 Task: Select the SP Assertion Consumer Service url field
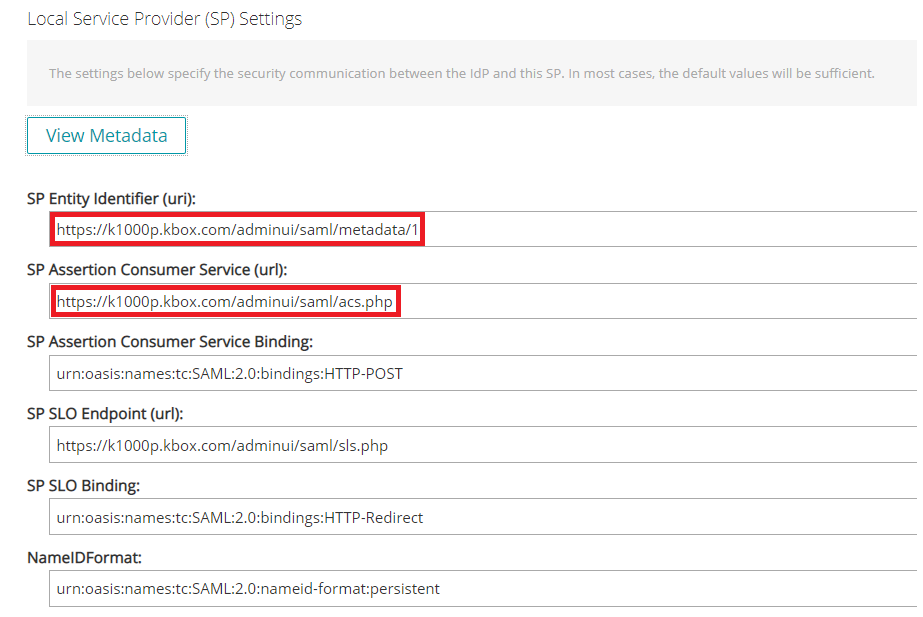483,301
